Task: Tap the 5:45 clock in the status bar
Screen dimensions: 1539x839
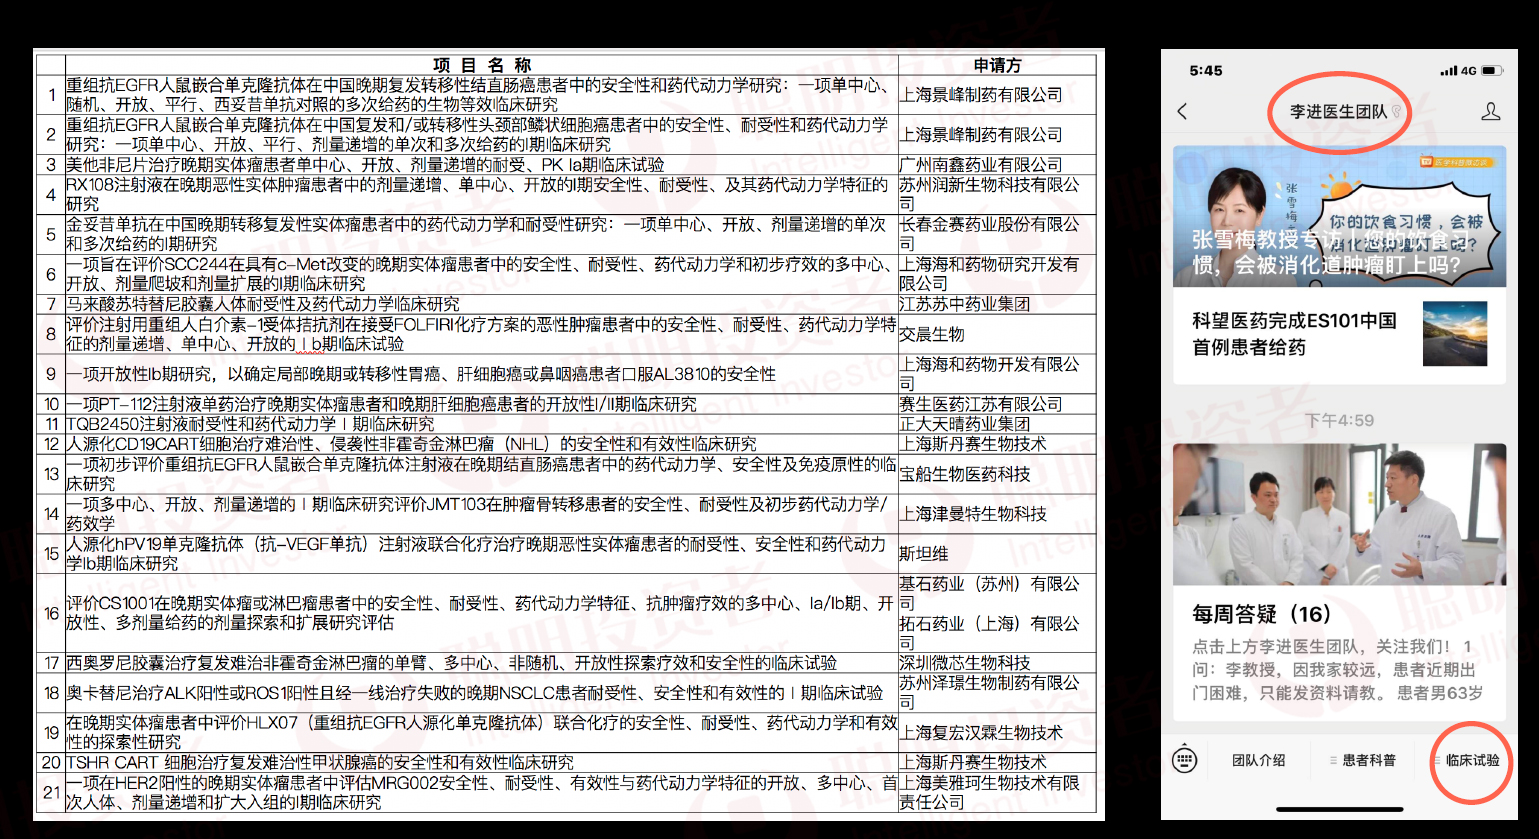Action: [x=1206, y=71]
